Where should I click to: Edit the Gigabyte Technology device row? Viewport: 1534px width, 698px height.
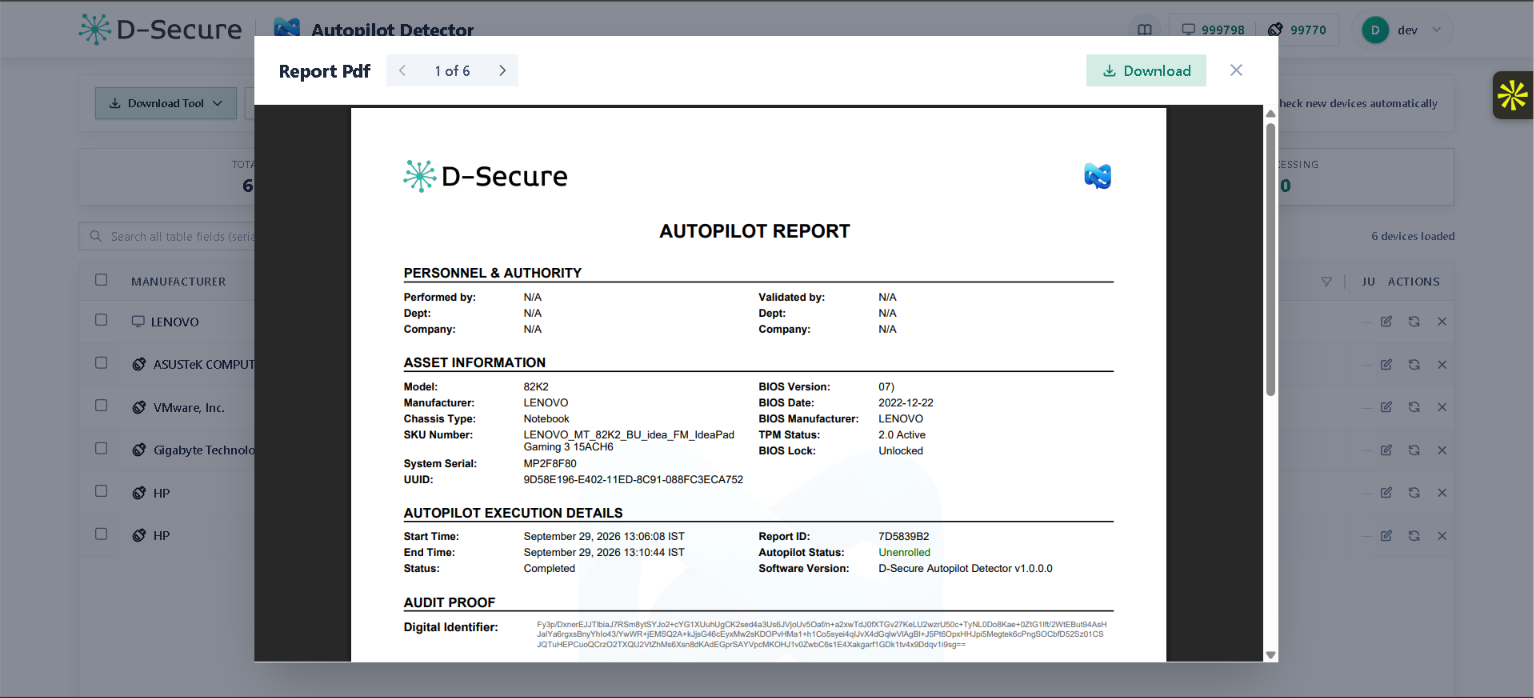[x=1386, y=450]
